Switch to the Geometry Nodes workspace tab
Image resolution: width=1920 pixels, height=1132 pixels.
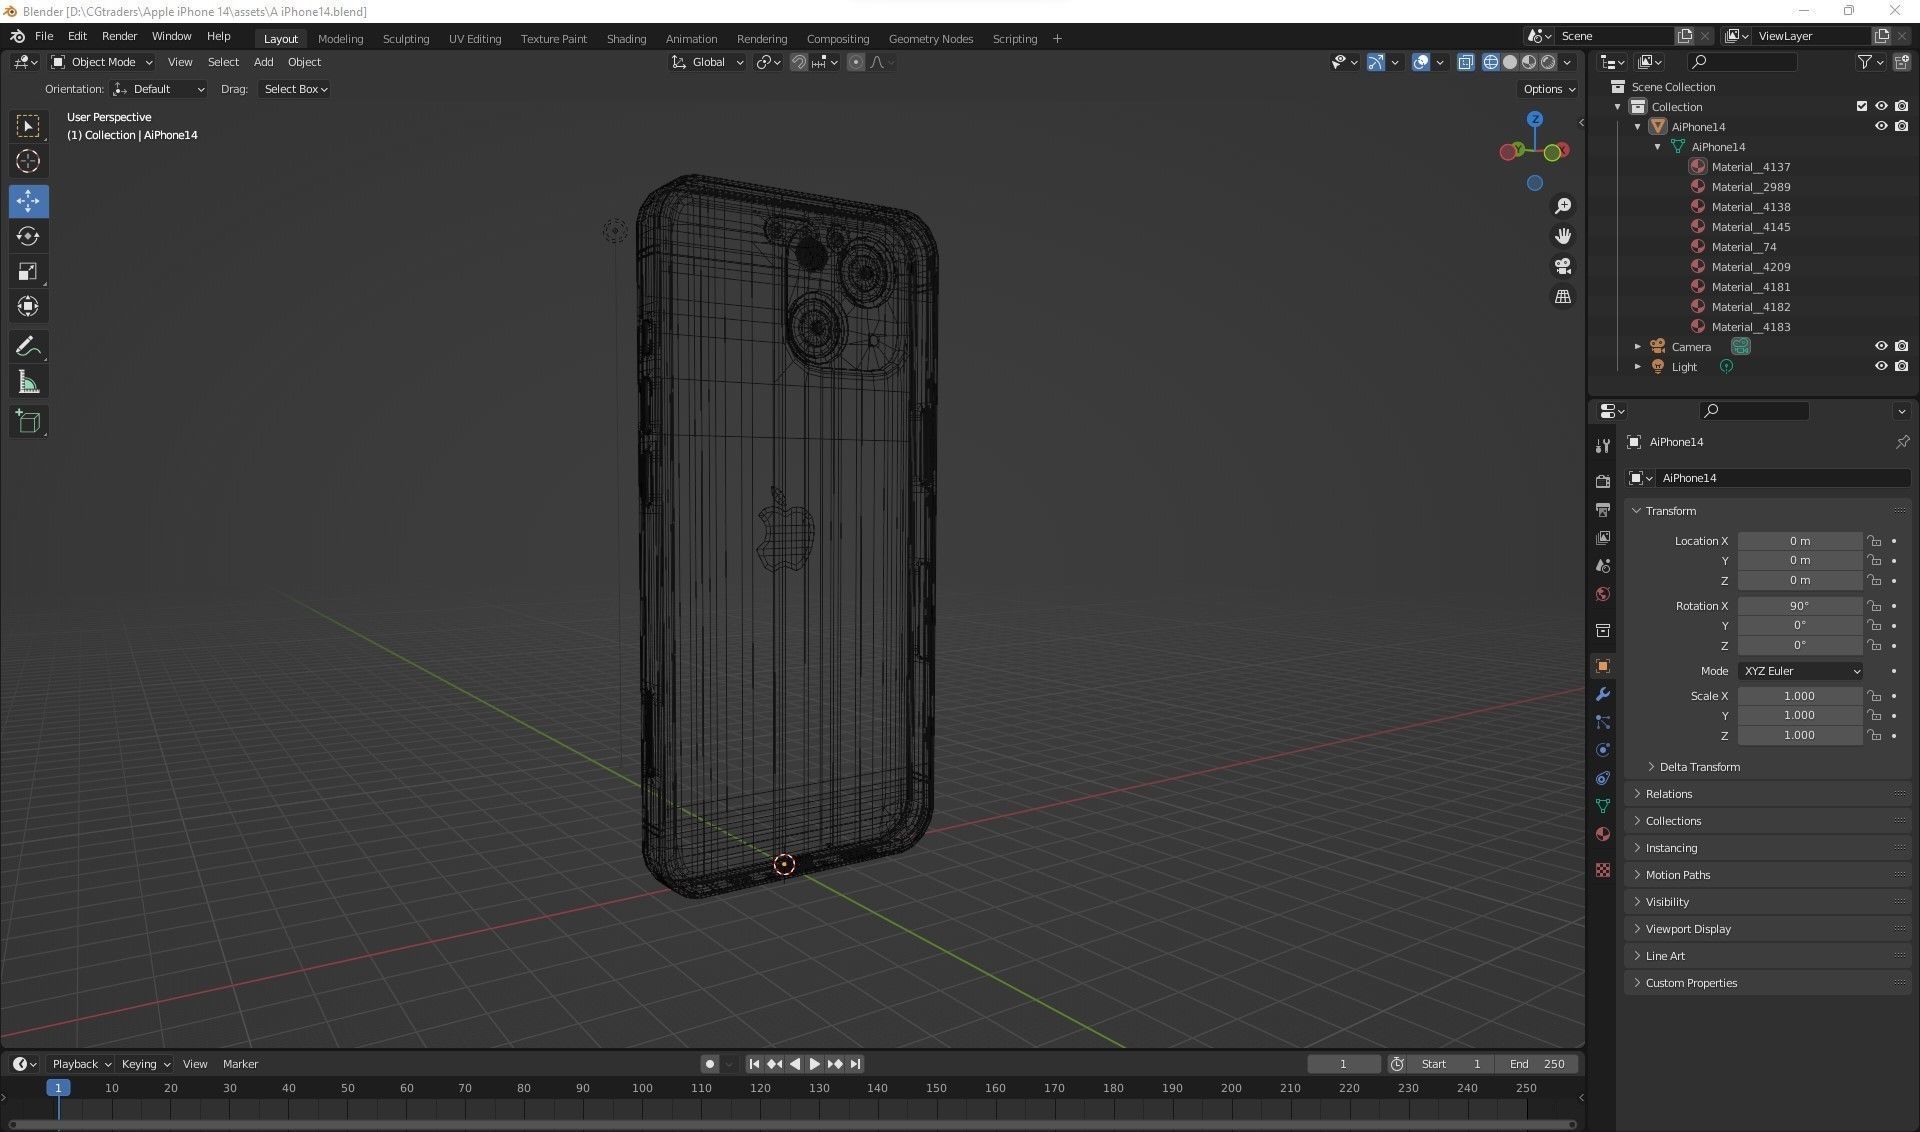click(x=930, y=39)
